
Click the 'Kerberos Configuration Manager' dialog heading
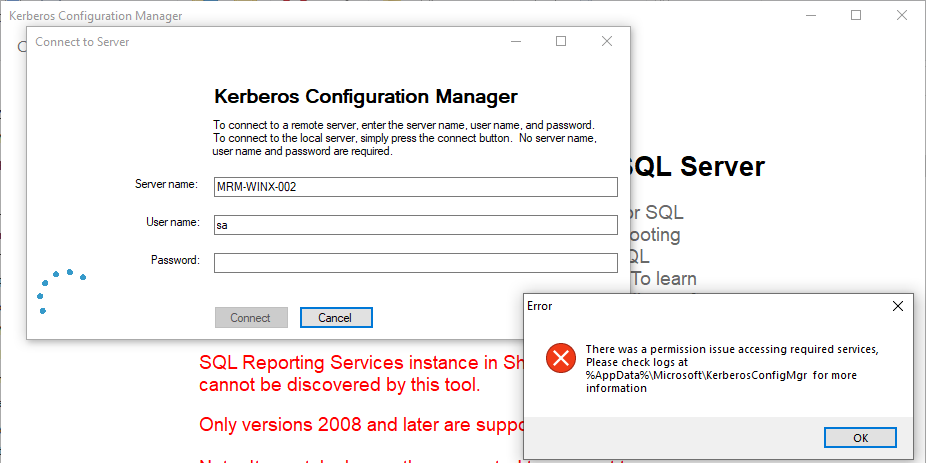coord(366,96)
